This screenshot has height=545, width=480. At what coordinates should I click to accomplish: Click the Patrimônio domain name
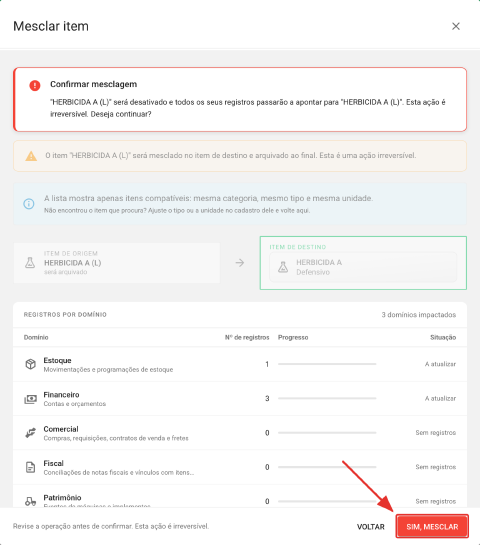pyautogui.click(x=62, y=498)
